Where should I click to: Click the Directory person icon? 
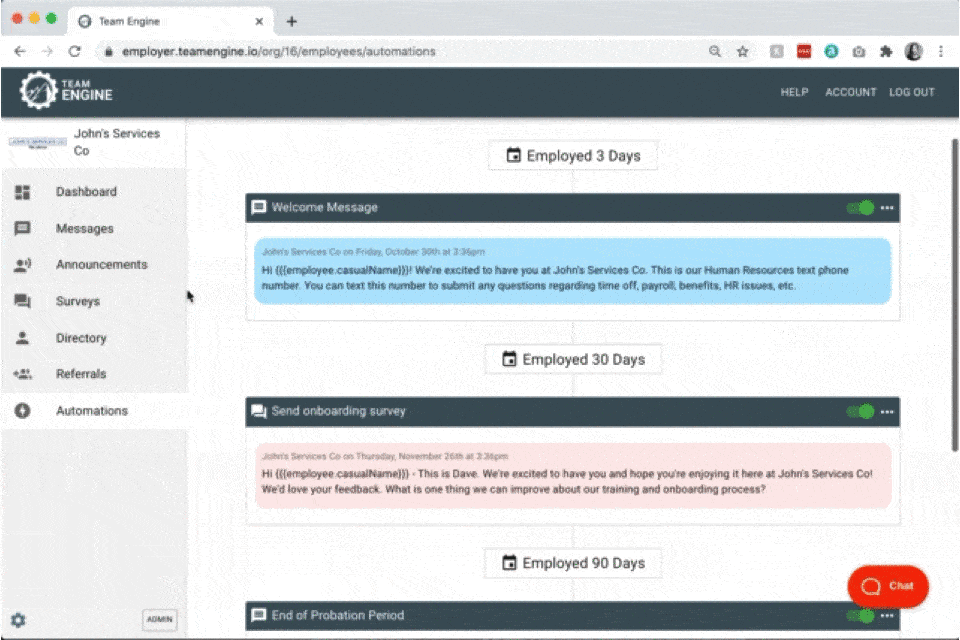coord(22,338)
